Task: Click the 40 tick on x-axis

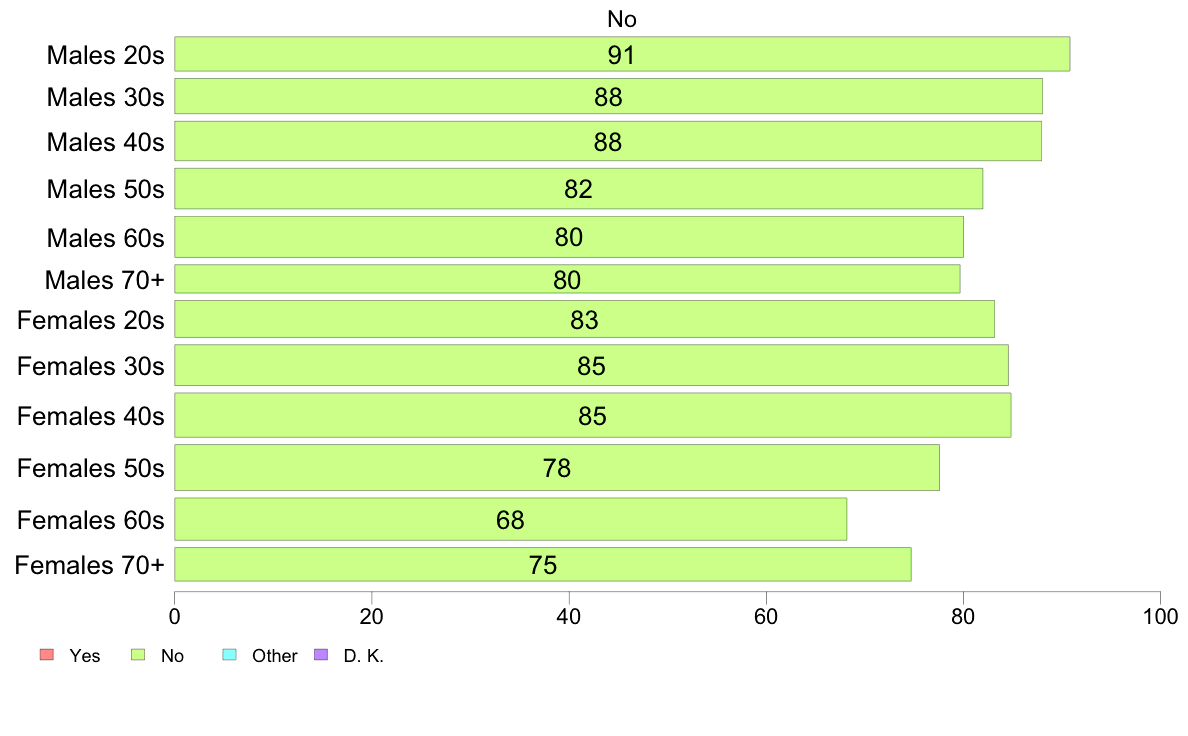Action: (569, 616)
